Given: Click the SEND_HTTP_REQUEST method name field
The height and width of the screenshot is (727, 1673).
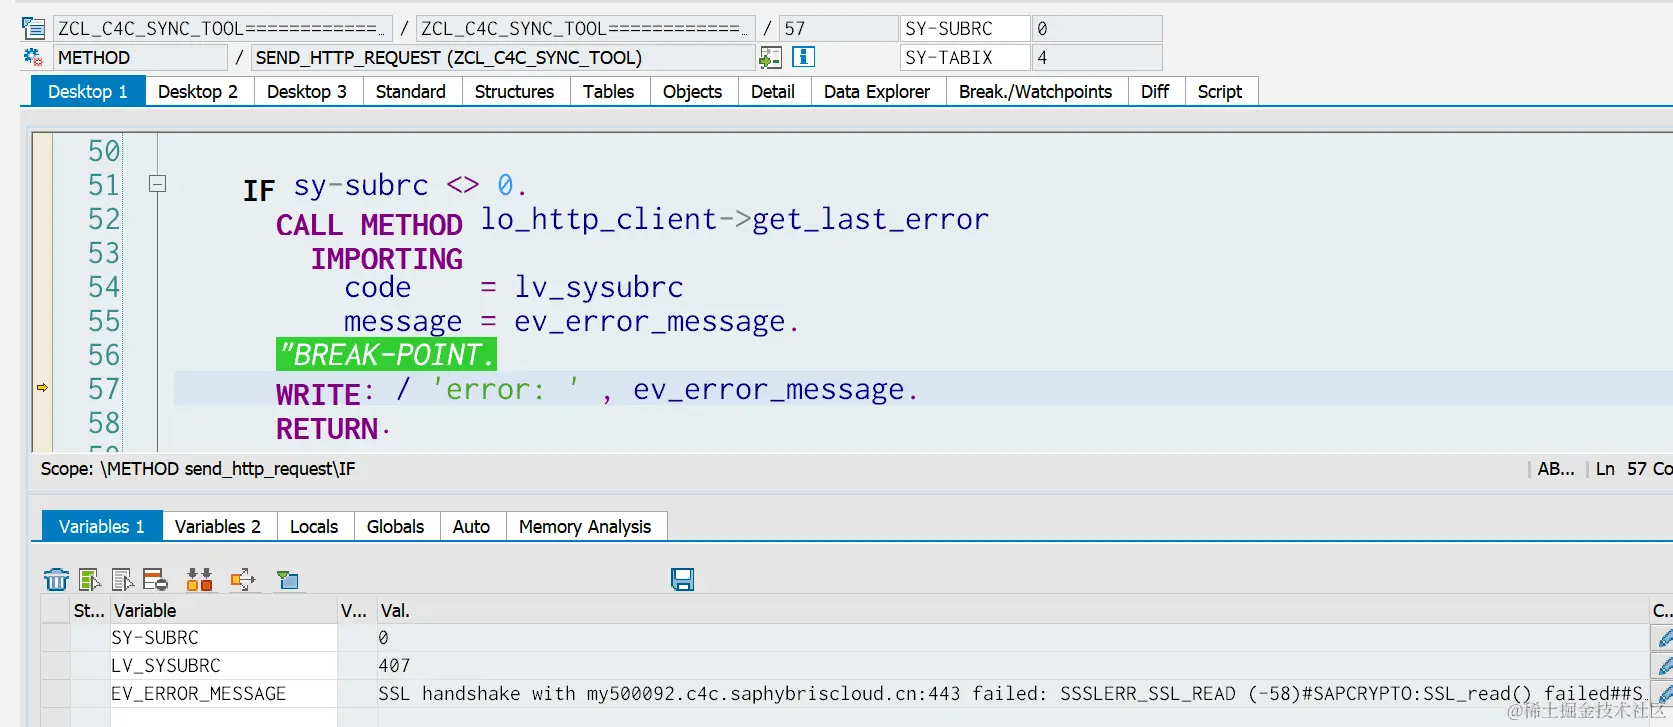Looking at the screenshot, I should (x=502, y=57).
